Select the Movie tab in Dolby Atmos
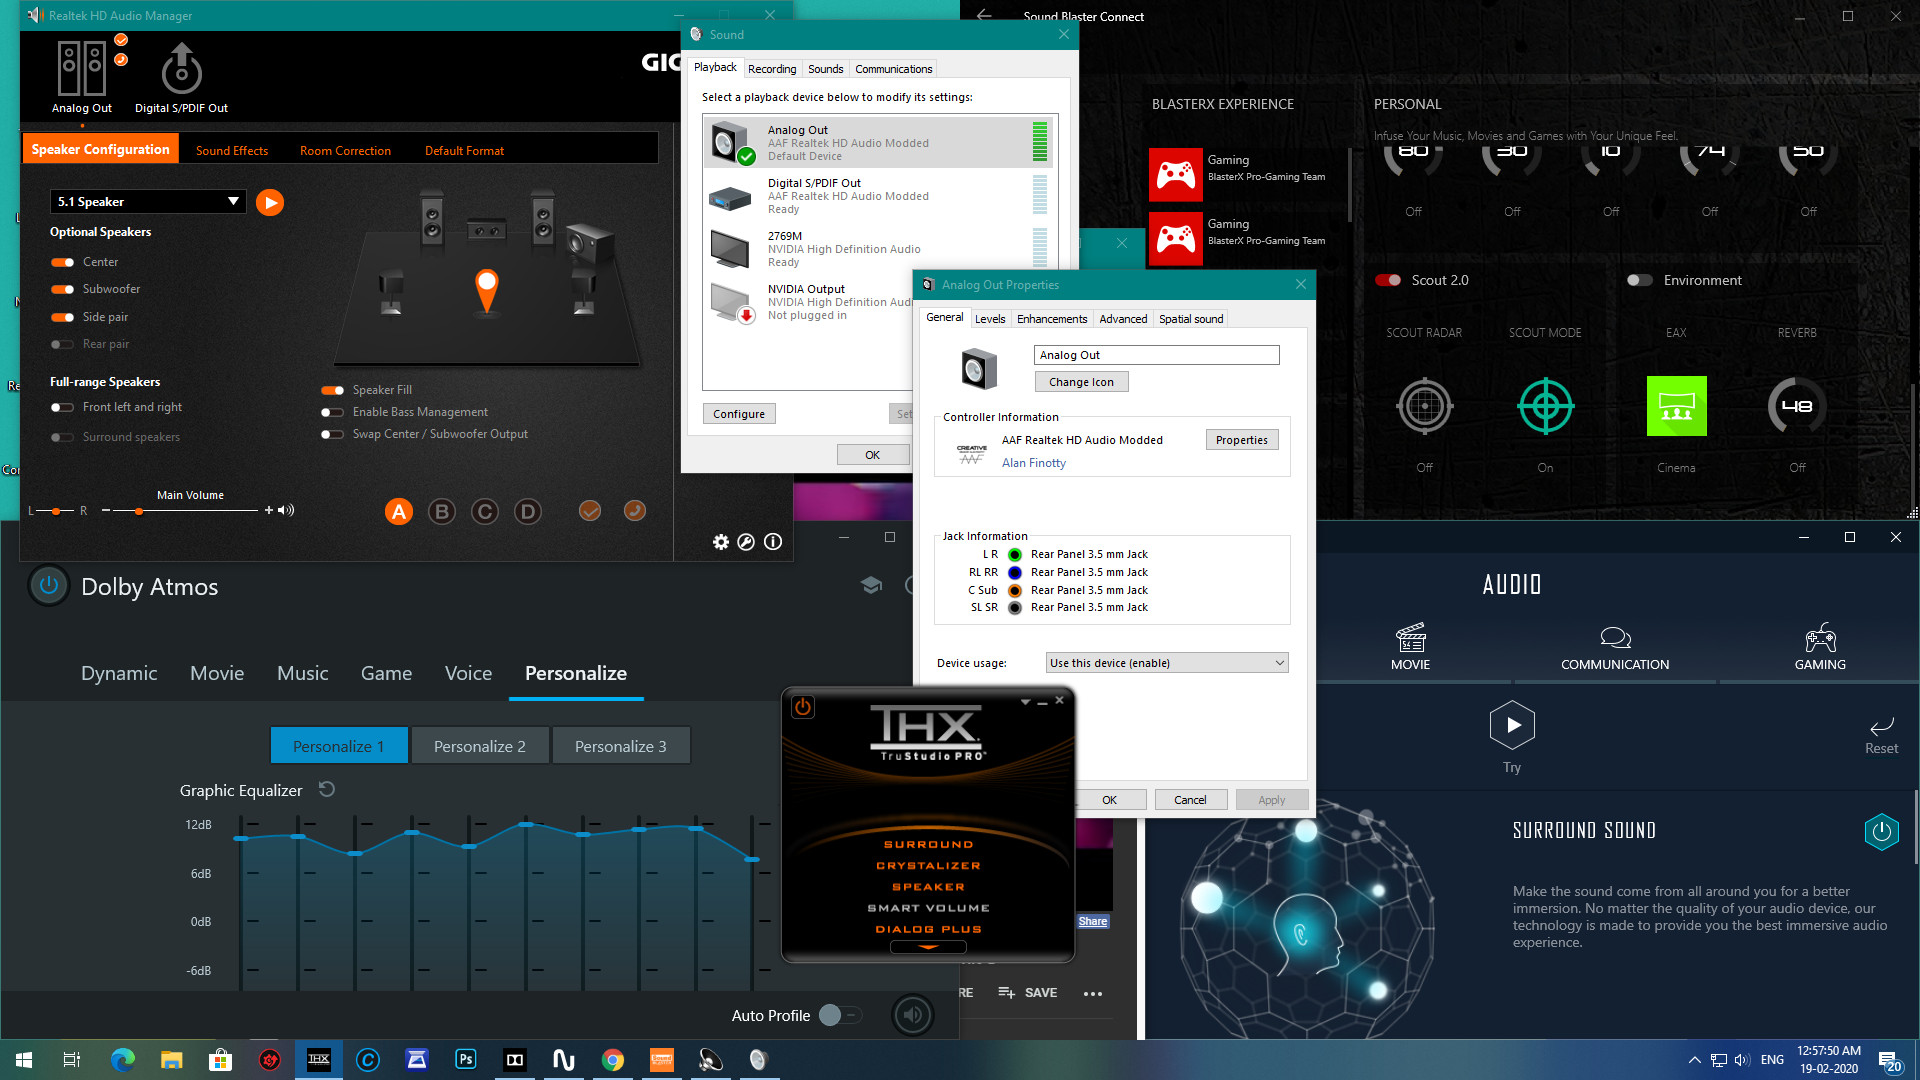Screen dimensions: 1920x1080 click(x=217, y=673)
